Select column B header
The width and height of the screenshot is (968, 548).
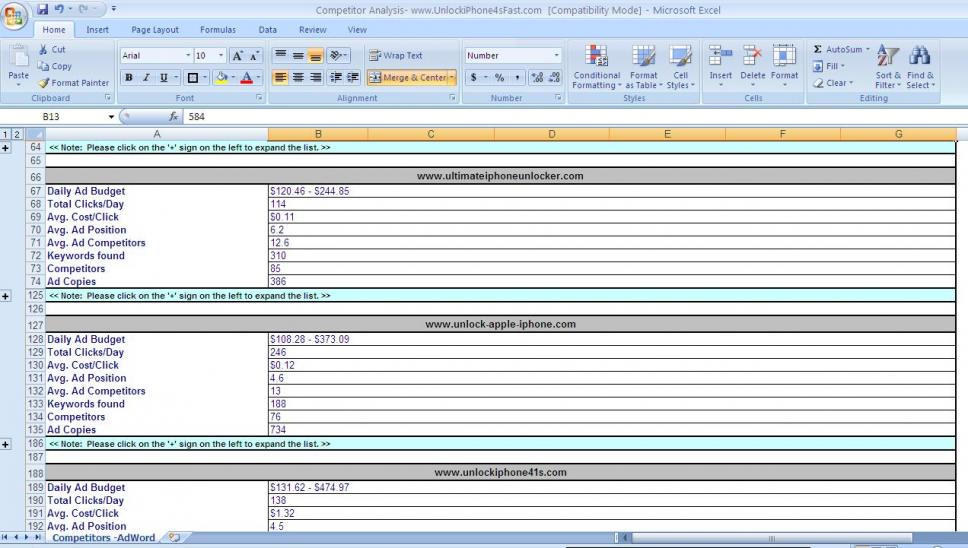pos(318,134)
